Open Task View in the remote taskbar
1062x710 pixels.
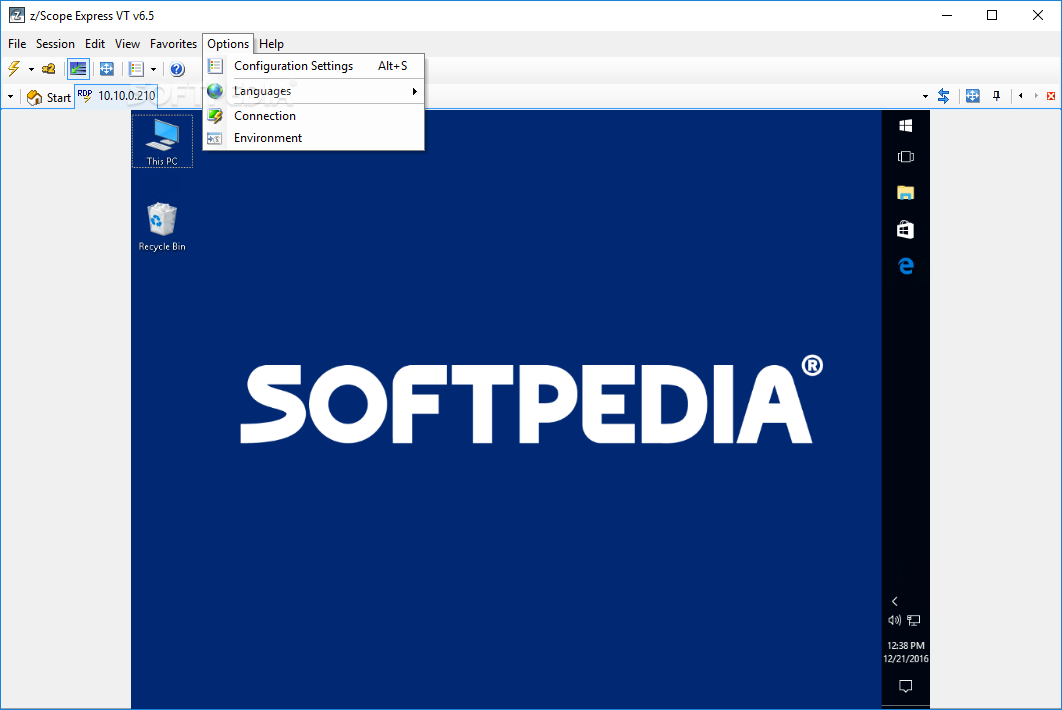906,157
